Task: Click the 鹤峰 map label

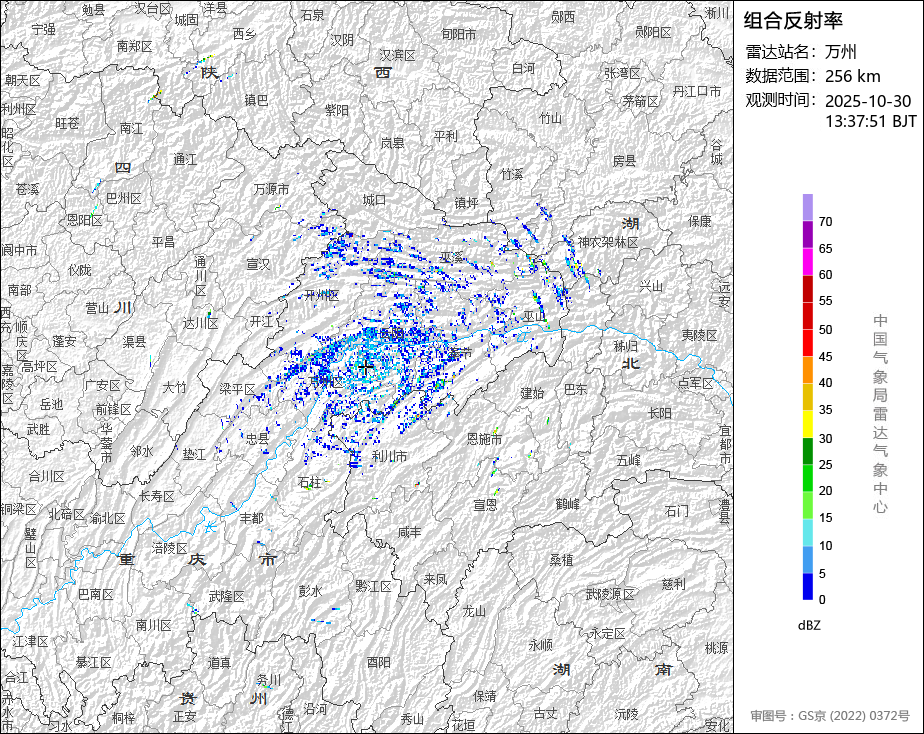Action: click(567, 504)
